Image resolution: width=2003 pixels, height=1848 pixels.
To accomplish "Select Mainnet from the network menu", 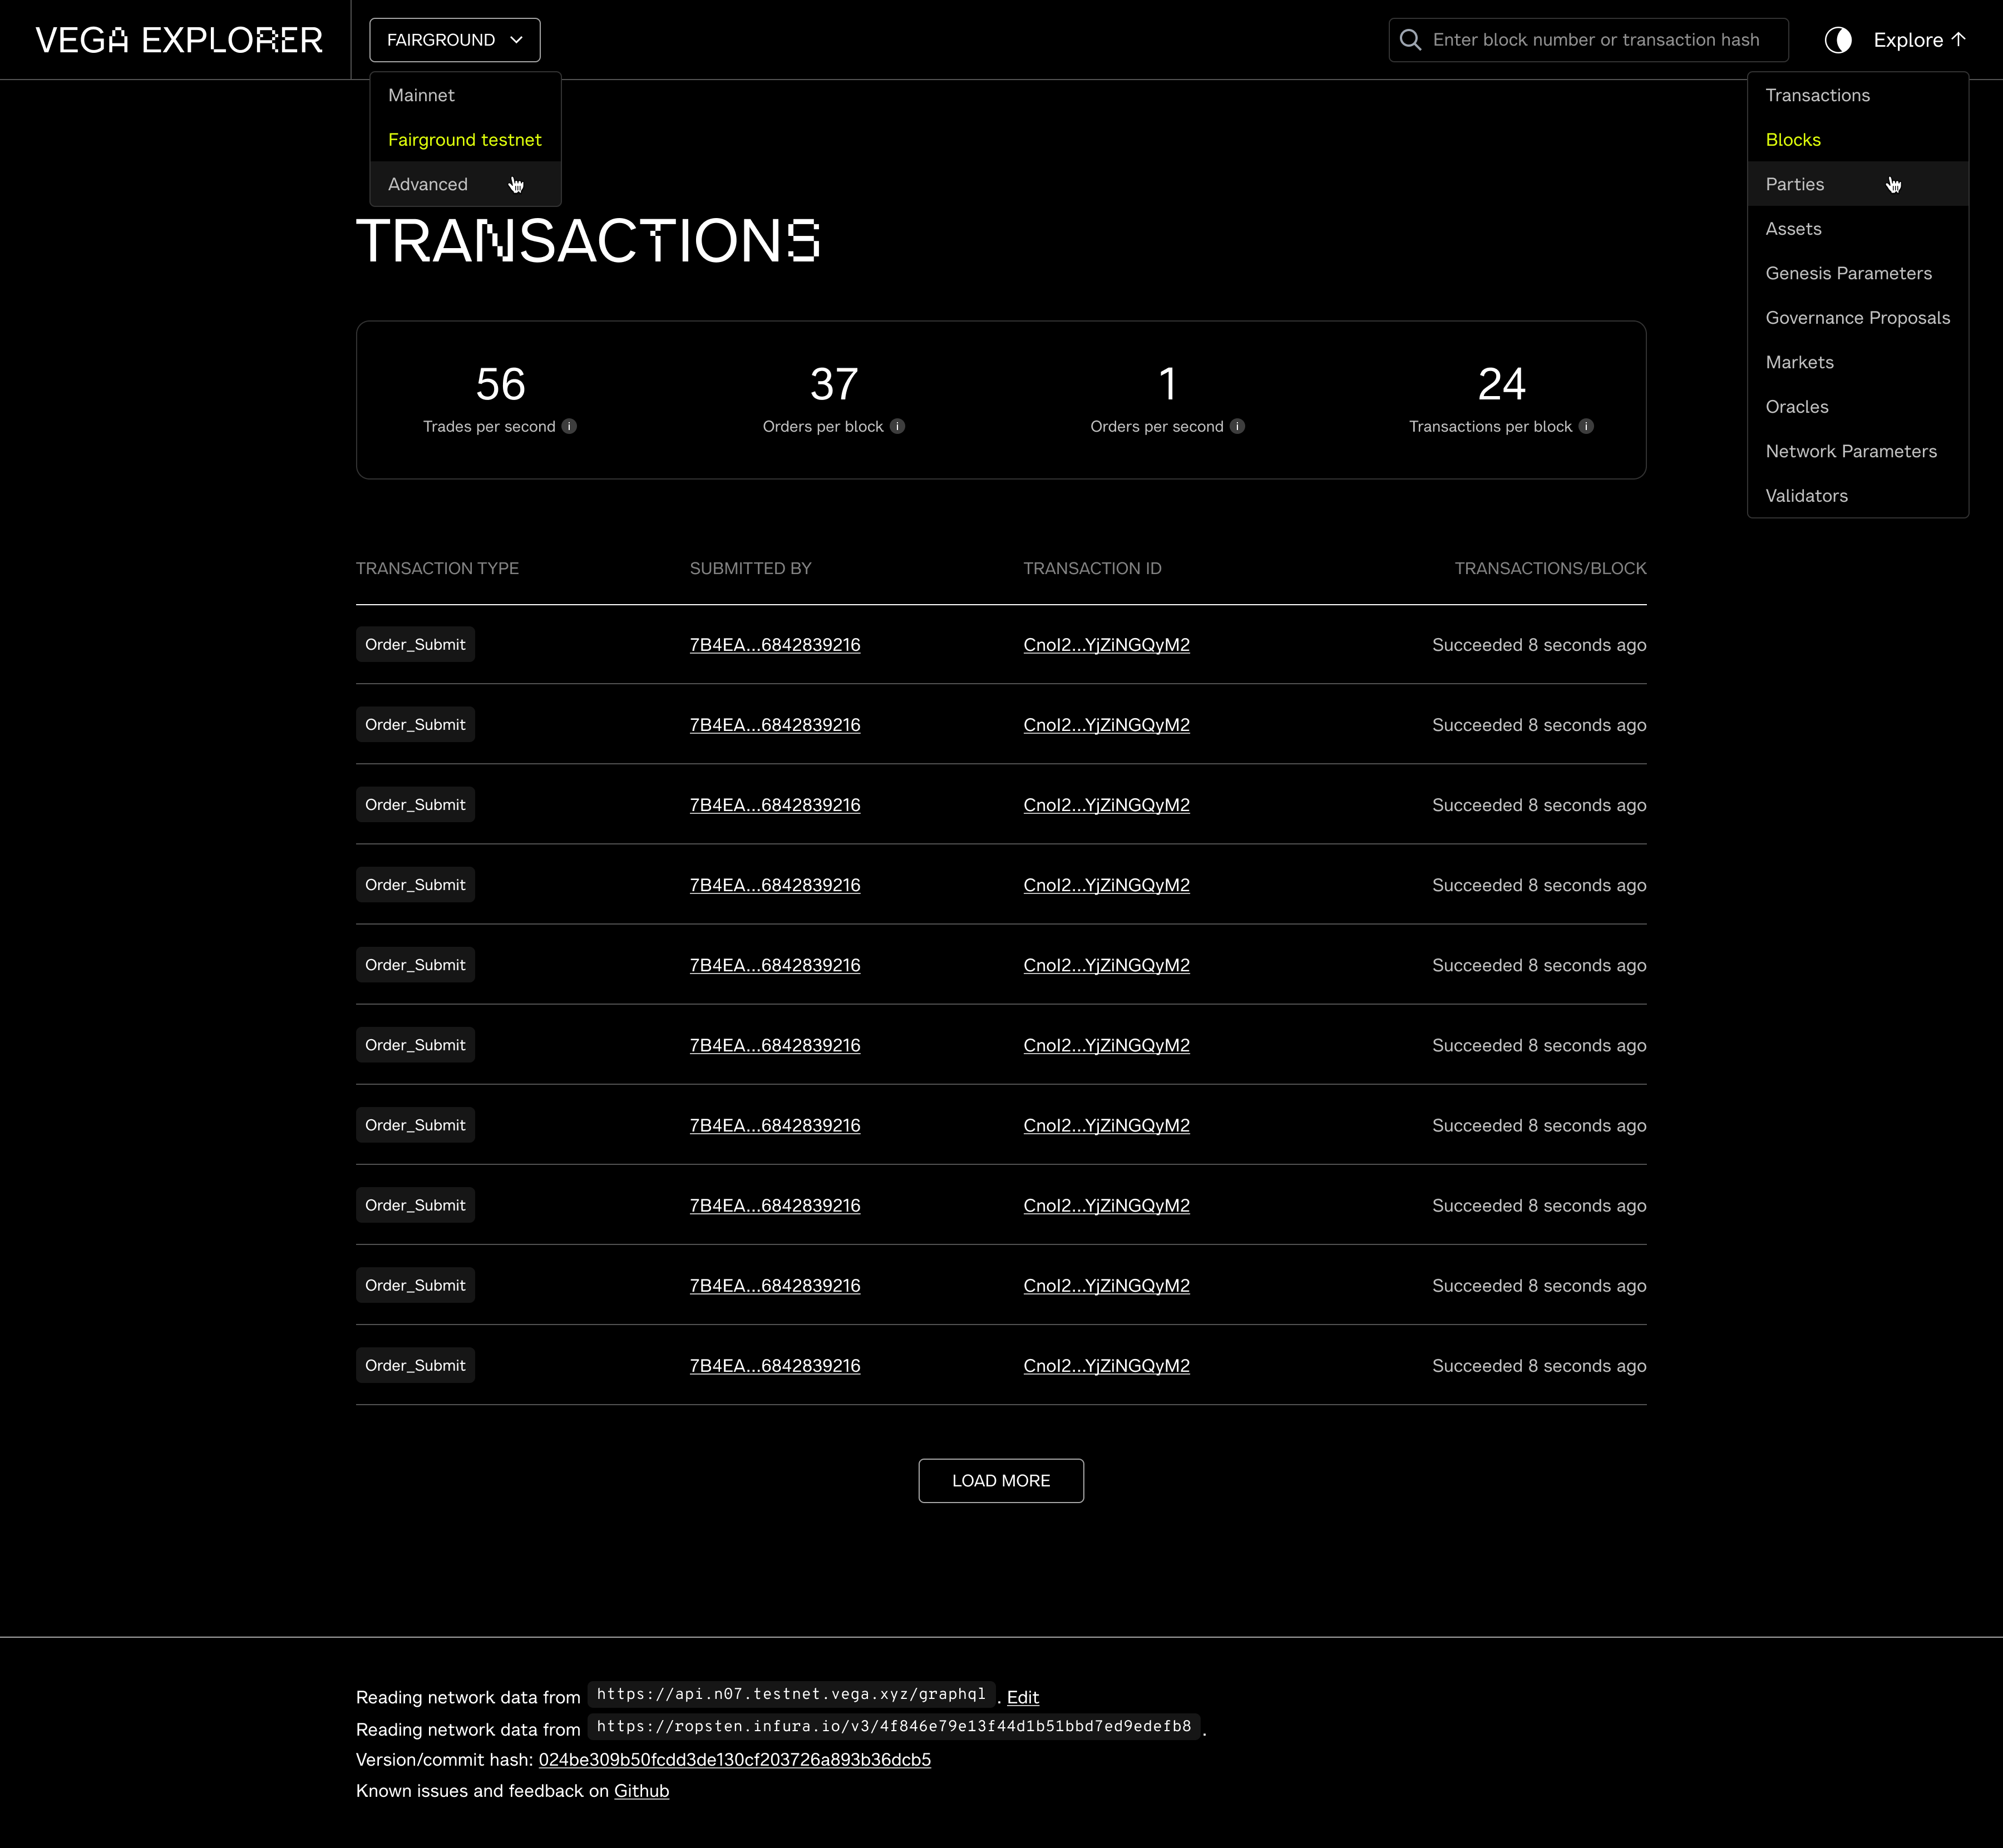I will pos(421,95).
